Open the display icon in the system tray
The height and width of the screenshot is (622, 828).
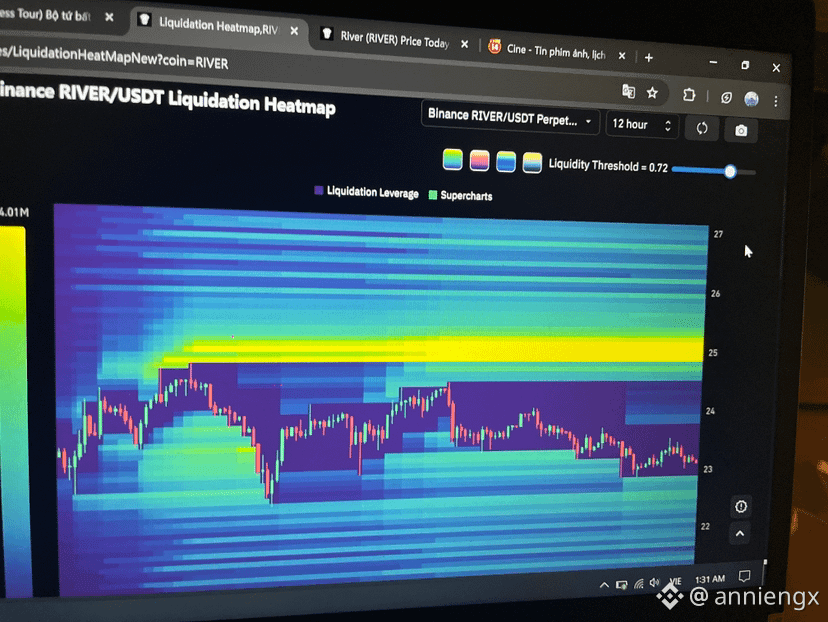pos(622,585)
